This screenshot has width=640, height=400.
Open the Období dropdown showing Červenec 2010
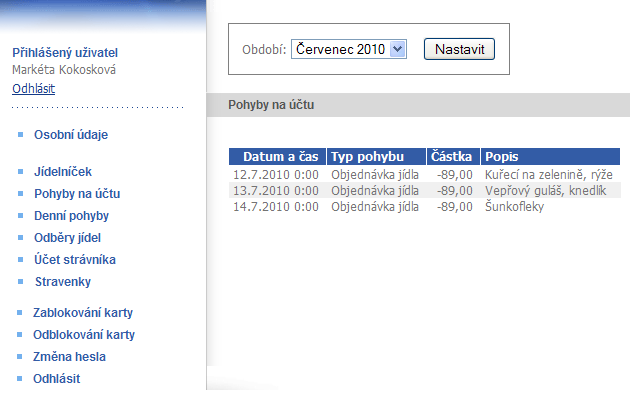349,49
